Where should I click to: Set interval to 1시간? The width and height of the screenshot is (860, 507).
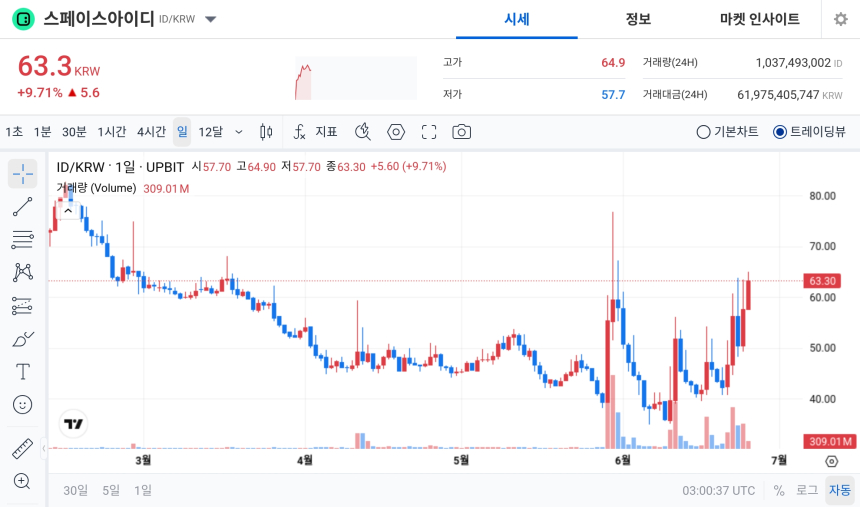(x=112, y=132)
